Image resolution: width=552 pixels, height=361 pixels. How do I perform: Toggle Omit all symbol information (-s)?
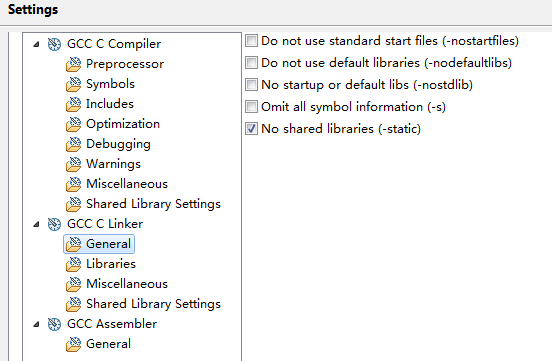[x=251, y=107]
